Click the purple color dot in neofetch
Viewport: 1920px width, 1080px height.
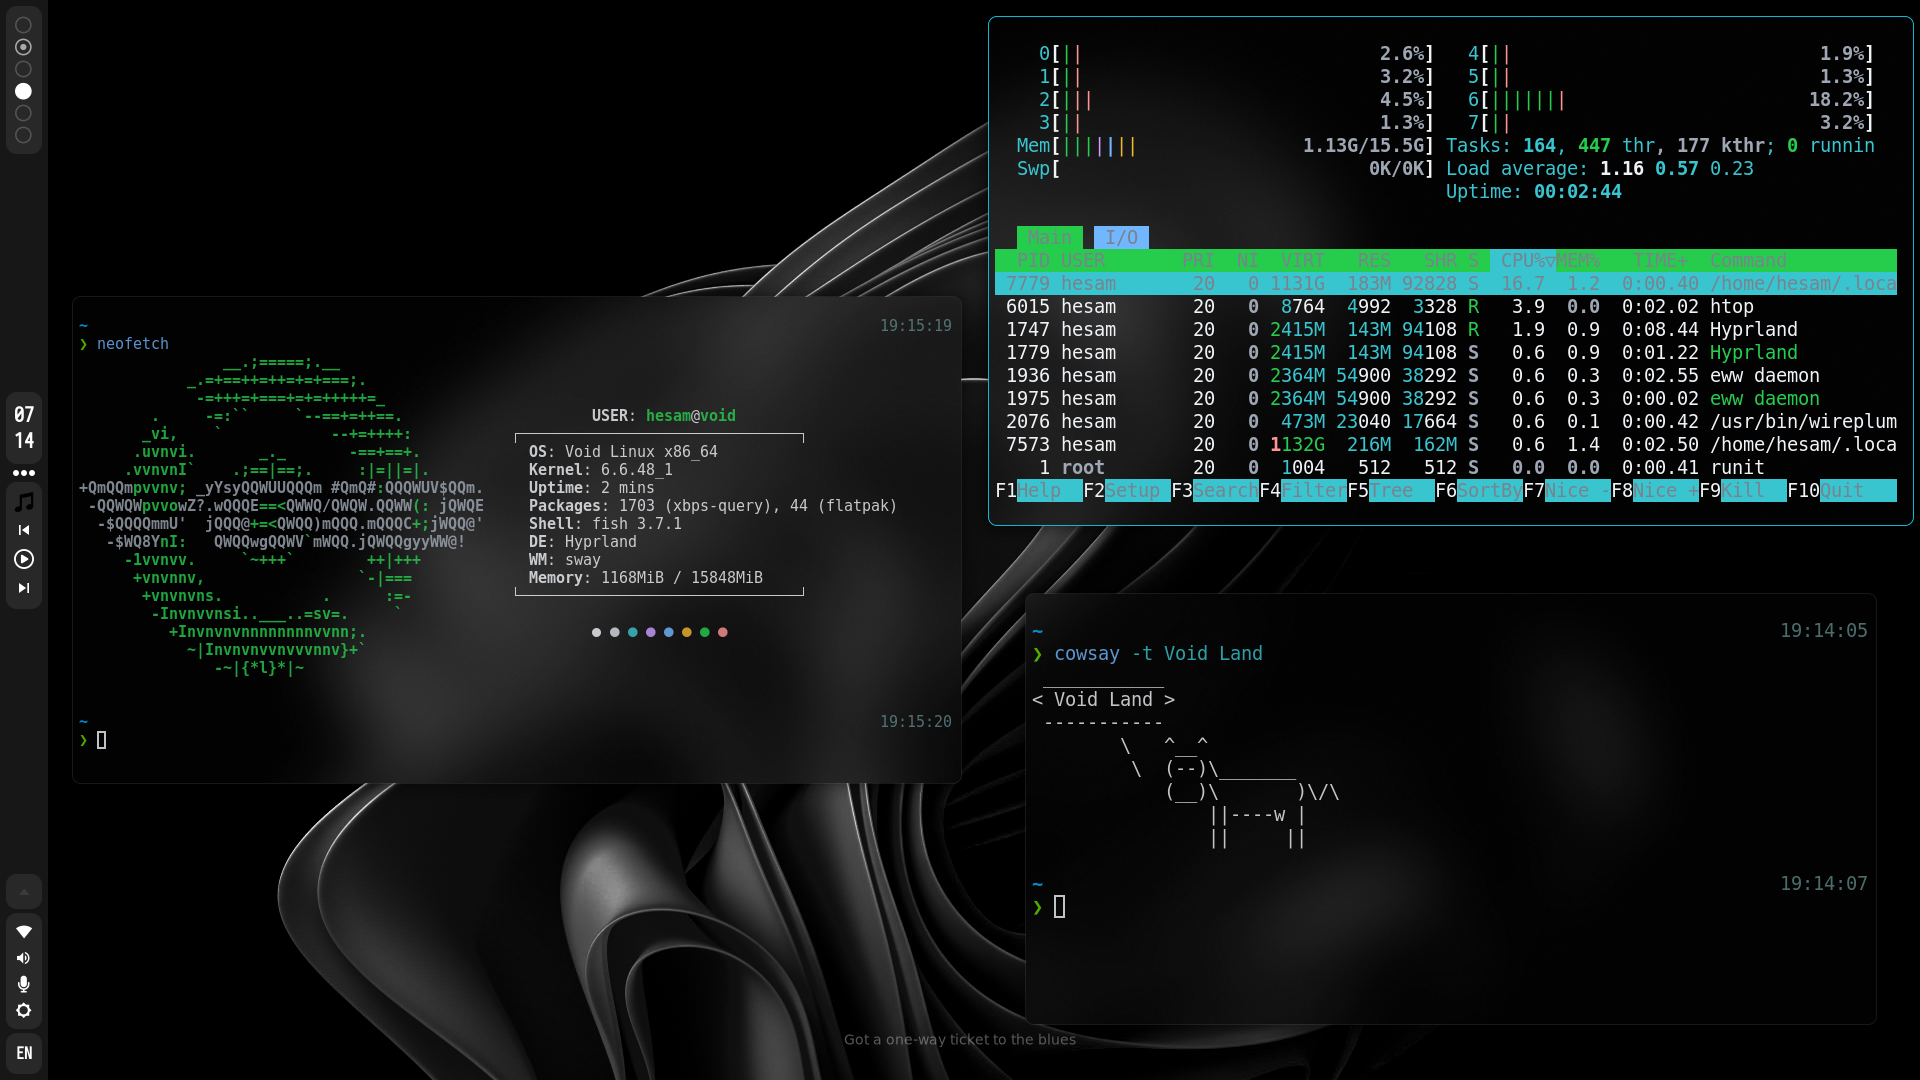(651, 632)
